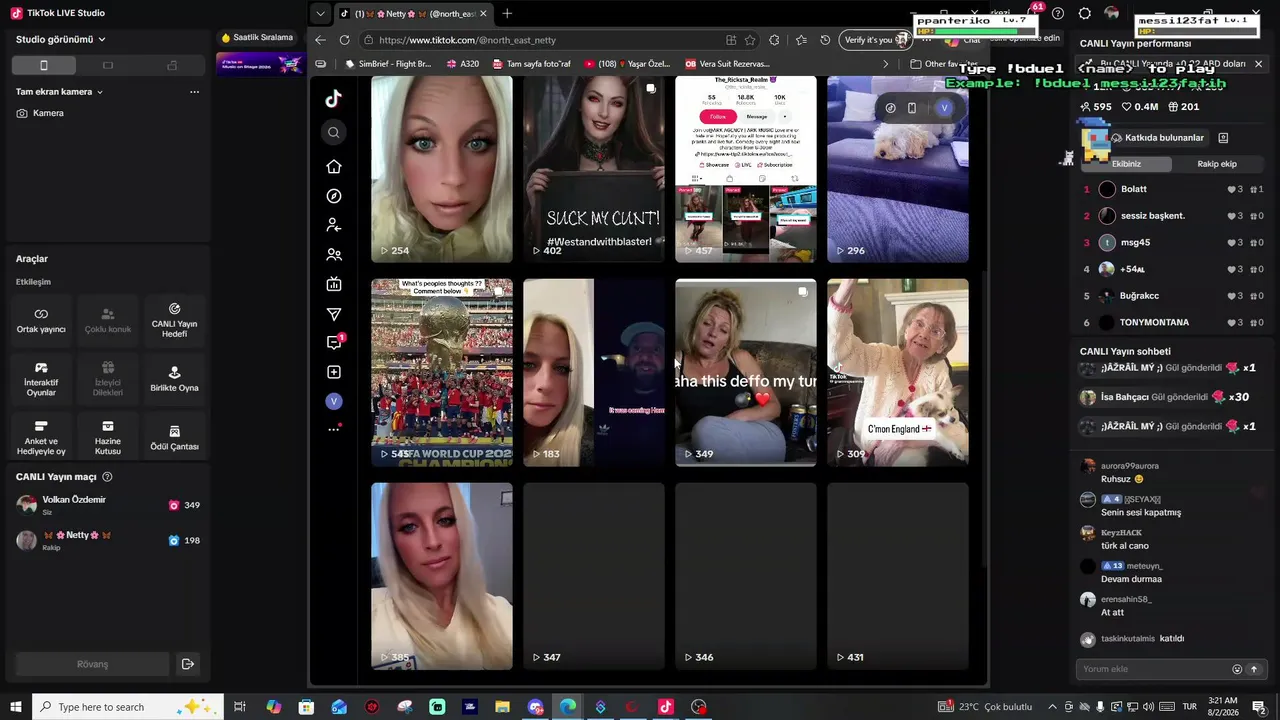Open the TikTok inbox with notification badge

[x=335, y=342]
